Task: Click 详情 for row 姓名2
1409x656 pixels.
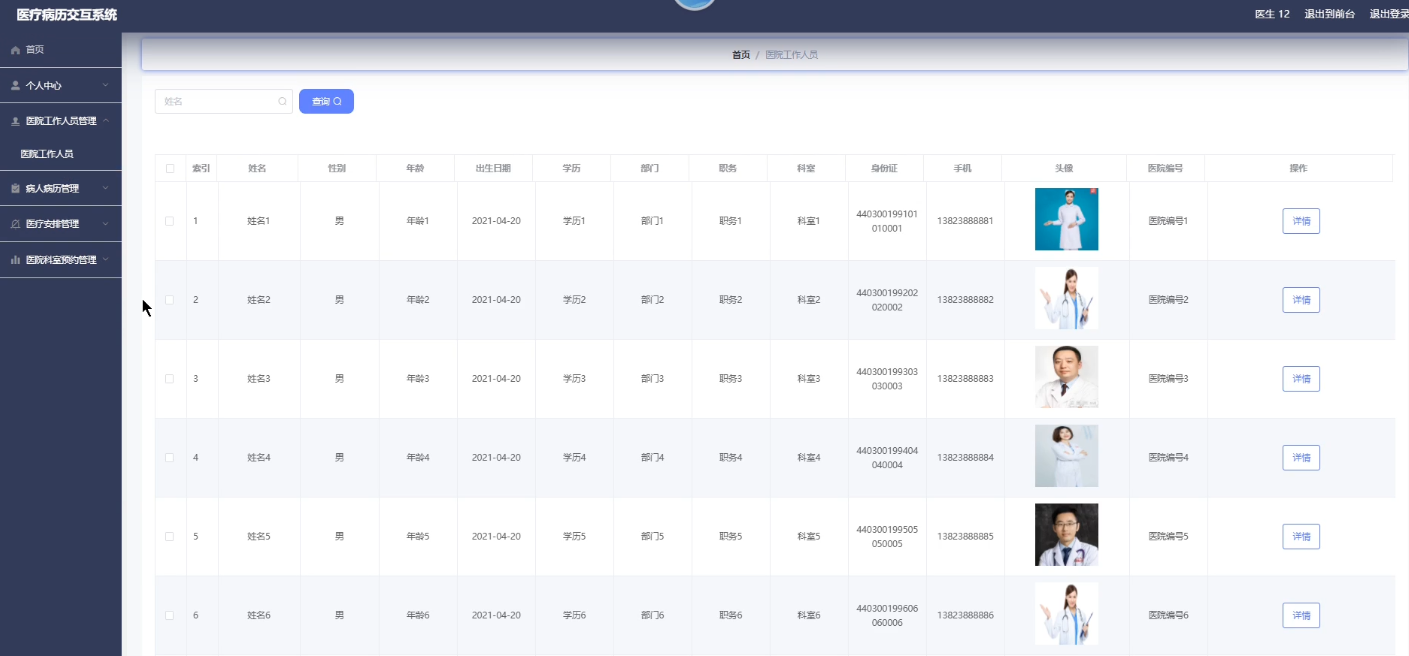Action: click(x=1301, y=300)
